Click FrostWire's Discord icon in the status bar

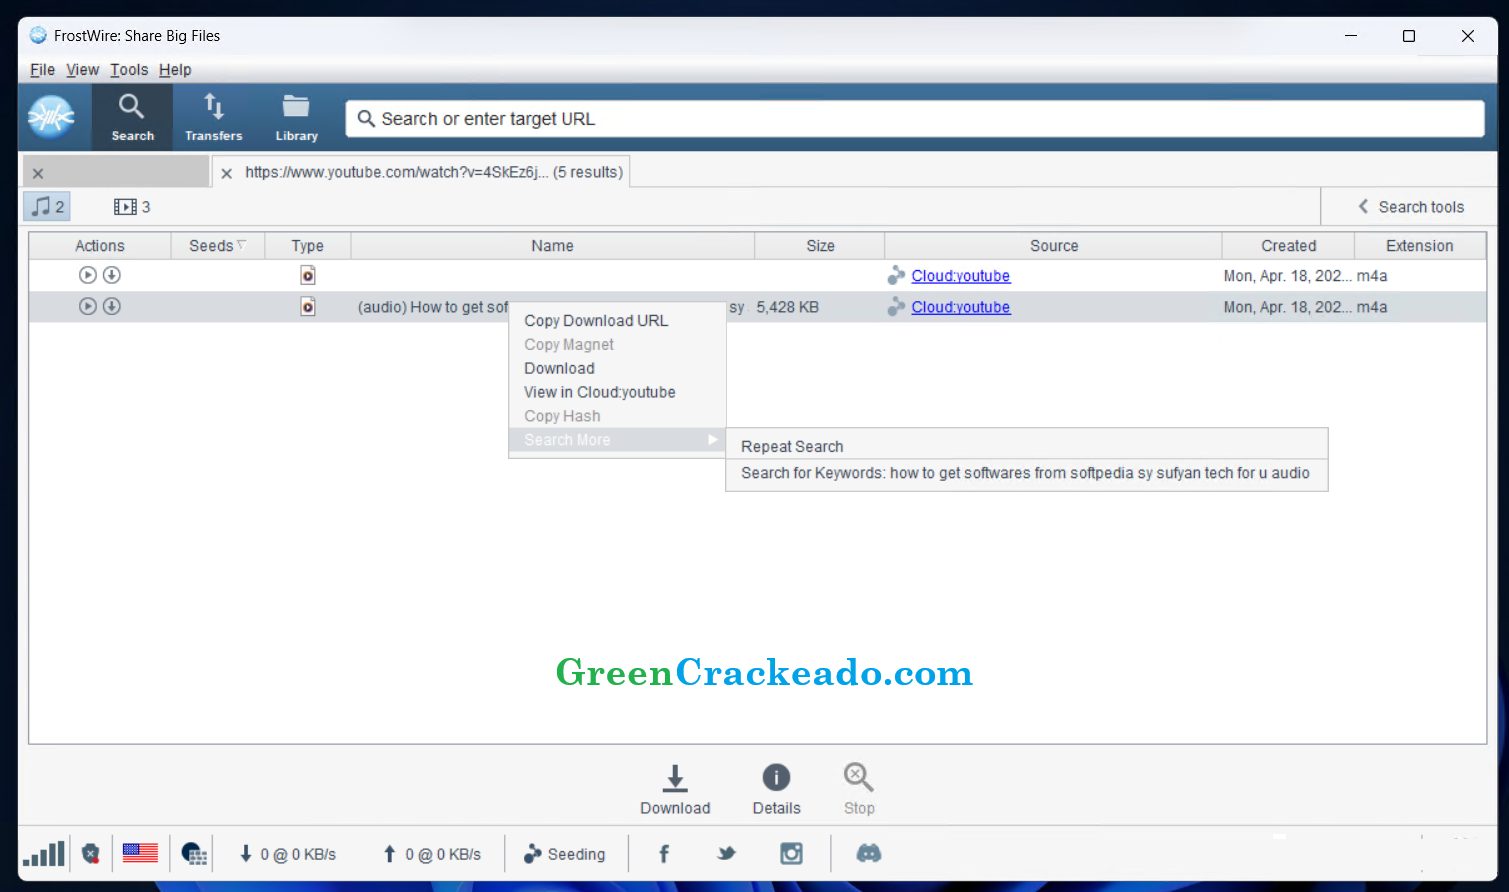[868, 853]
